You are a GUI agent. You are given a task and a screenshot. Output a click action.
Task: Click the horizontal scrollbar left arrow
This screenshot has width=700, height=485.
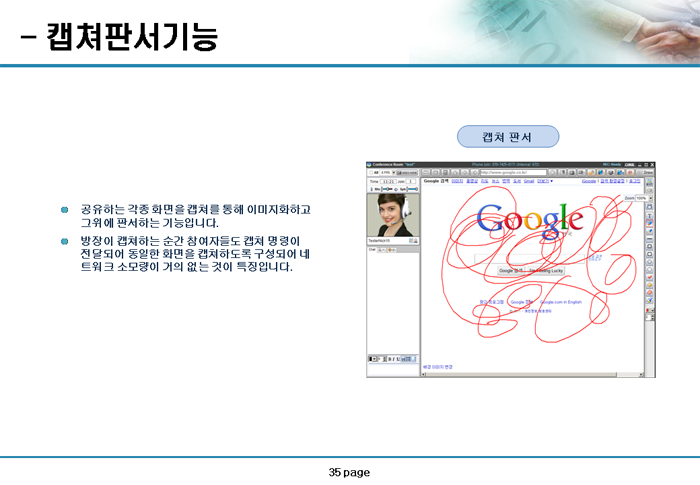click(x=423, y=374)
